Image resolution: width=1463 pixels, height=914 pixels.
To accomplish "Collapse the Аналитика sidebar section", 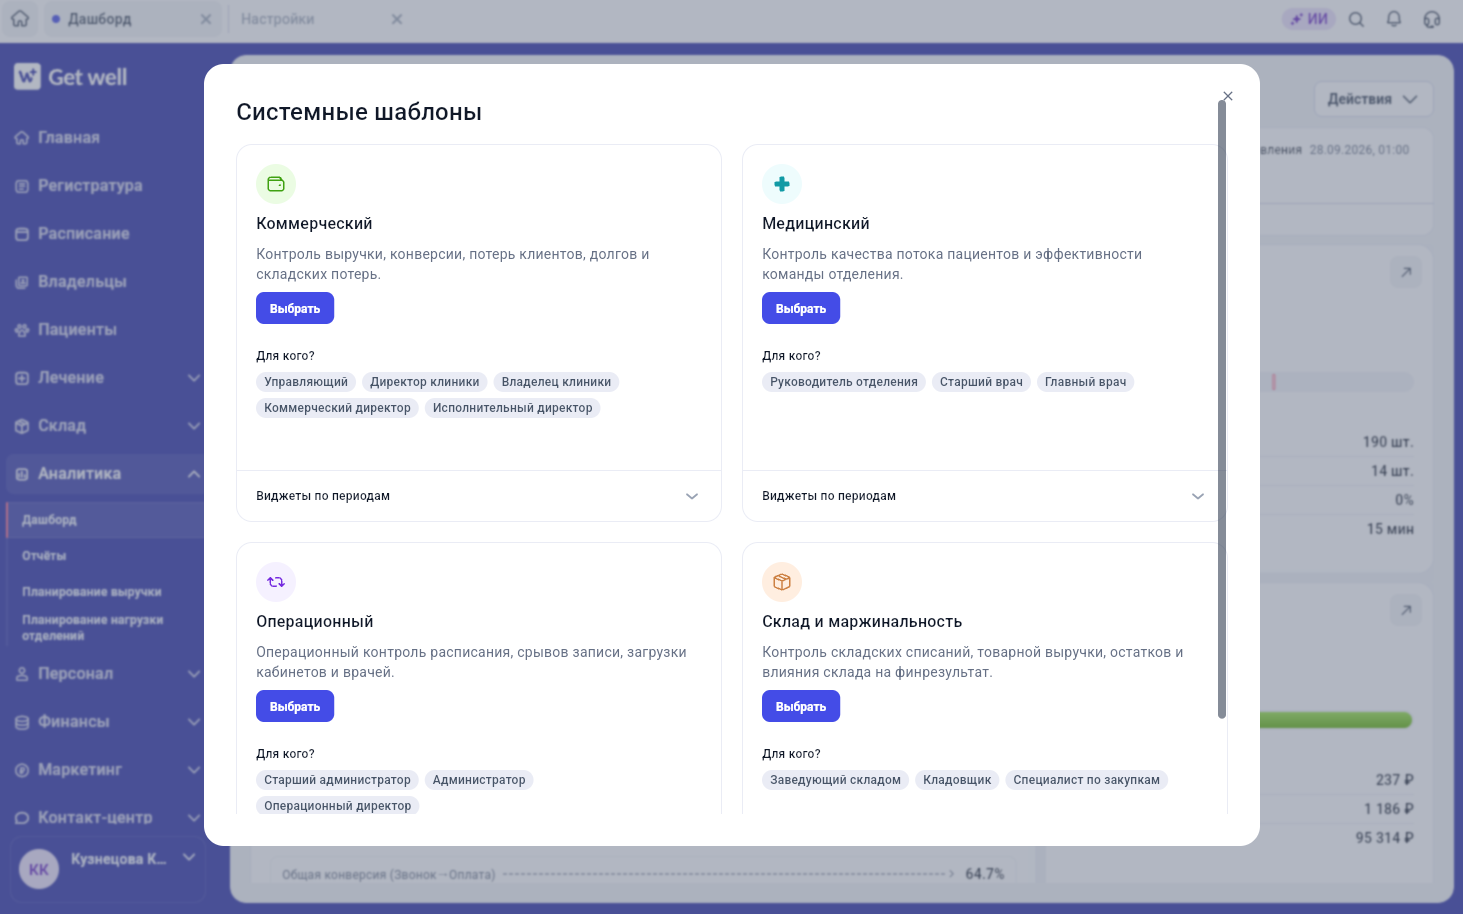I will (194, 474).
